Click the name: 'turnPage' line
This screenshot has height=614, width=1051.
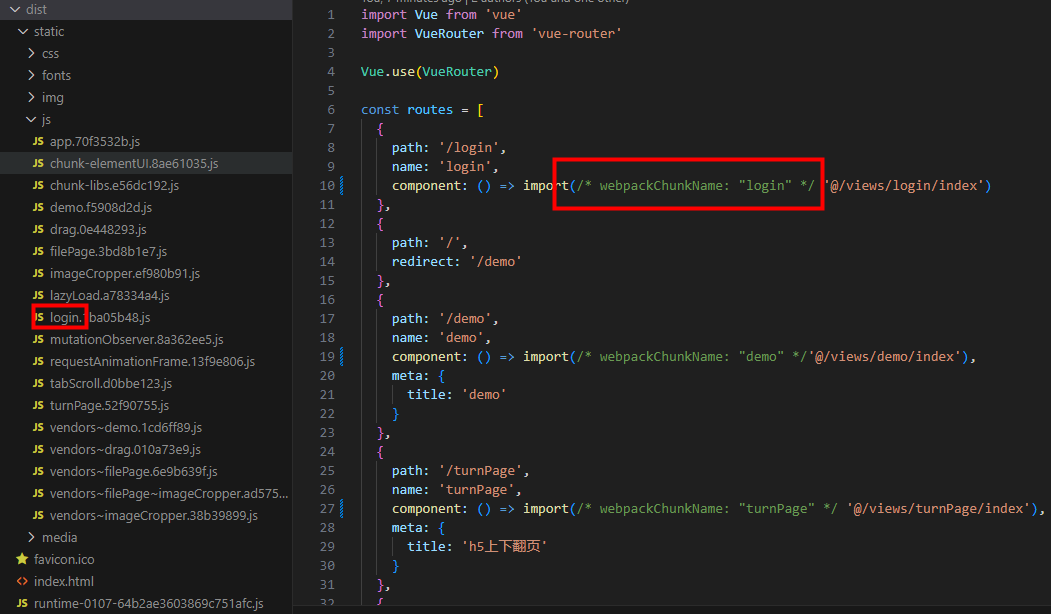(456, 490)
